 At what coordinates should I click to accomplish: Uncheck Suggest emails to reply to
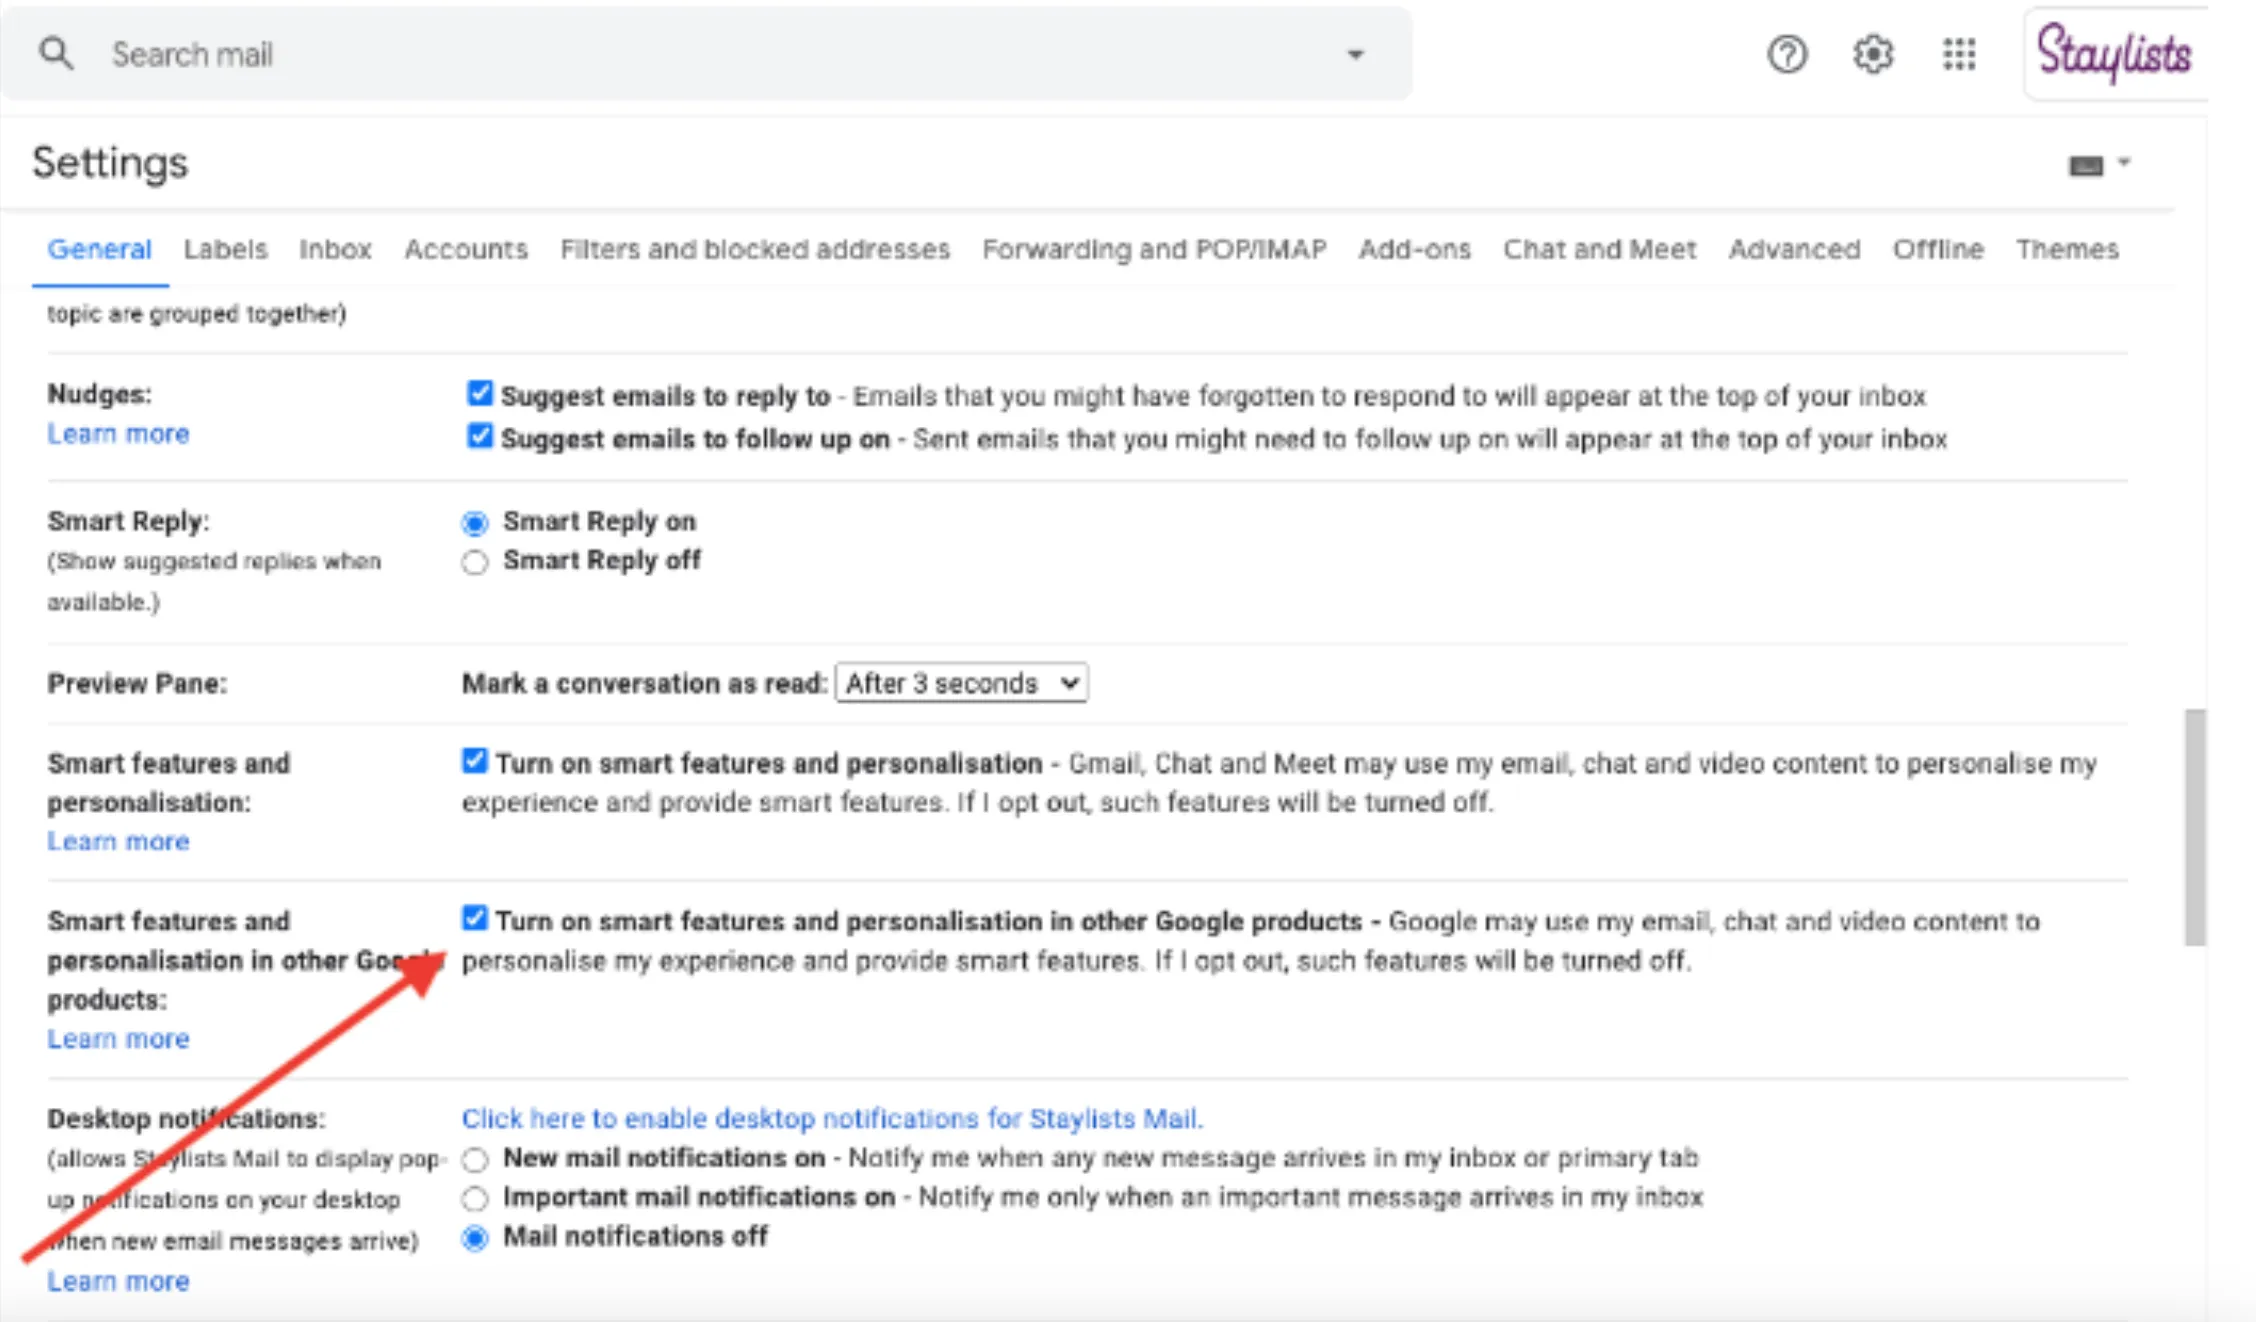pyautogui.click(x=479, y=393)
